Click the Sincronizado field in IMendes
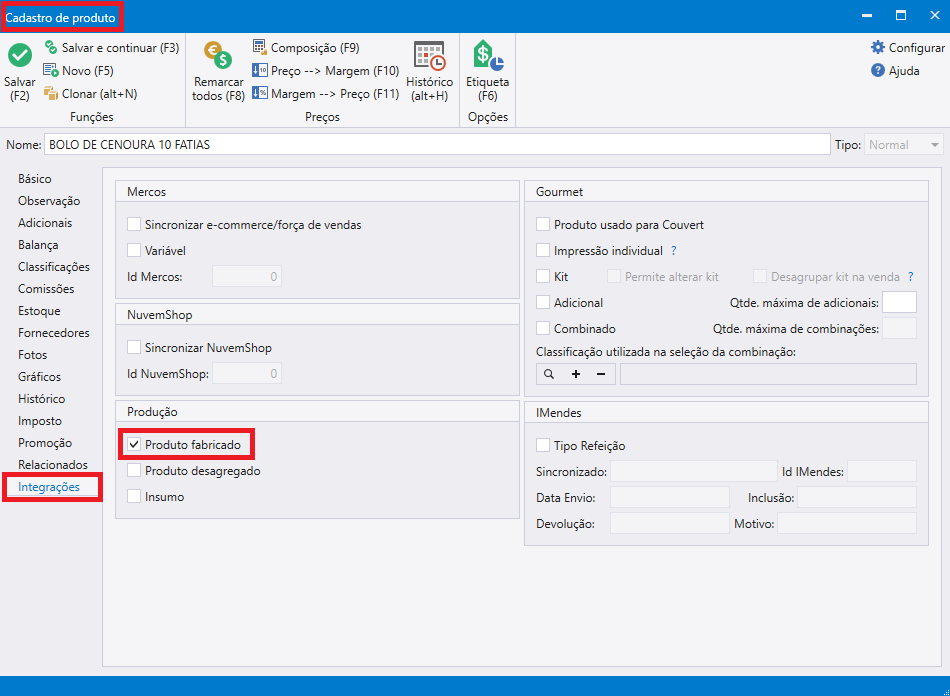This screenshot has height=696, width=950. pos(694,471)
